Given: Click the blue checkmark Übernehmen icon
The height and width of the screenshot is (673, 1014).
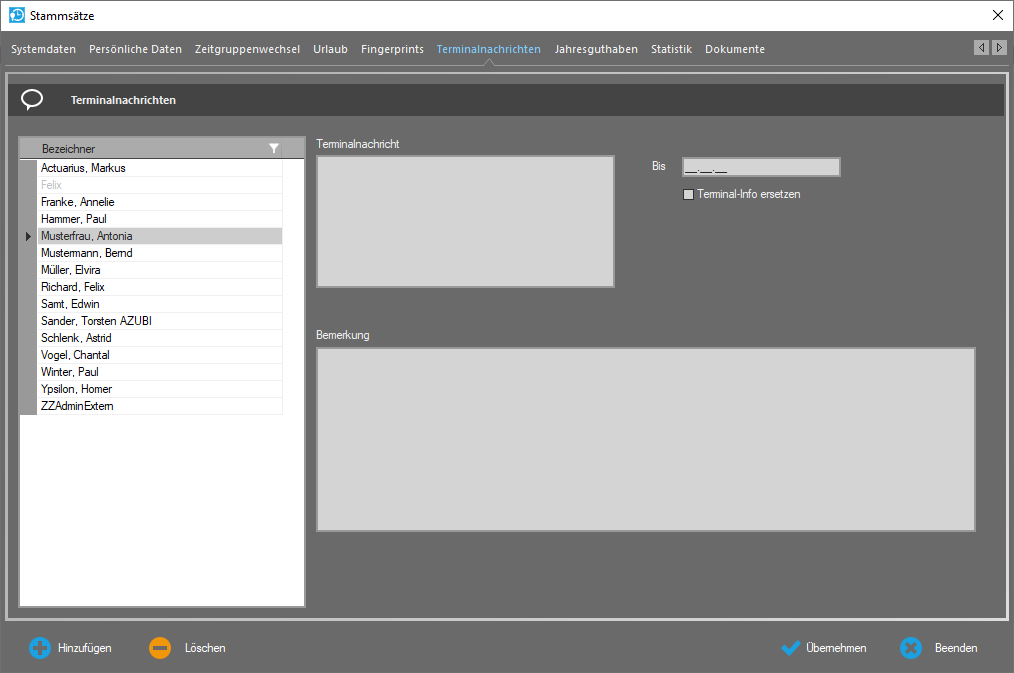Looking at the screenshot, I should pos(791,648).
